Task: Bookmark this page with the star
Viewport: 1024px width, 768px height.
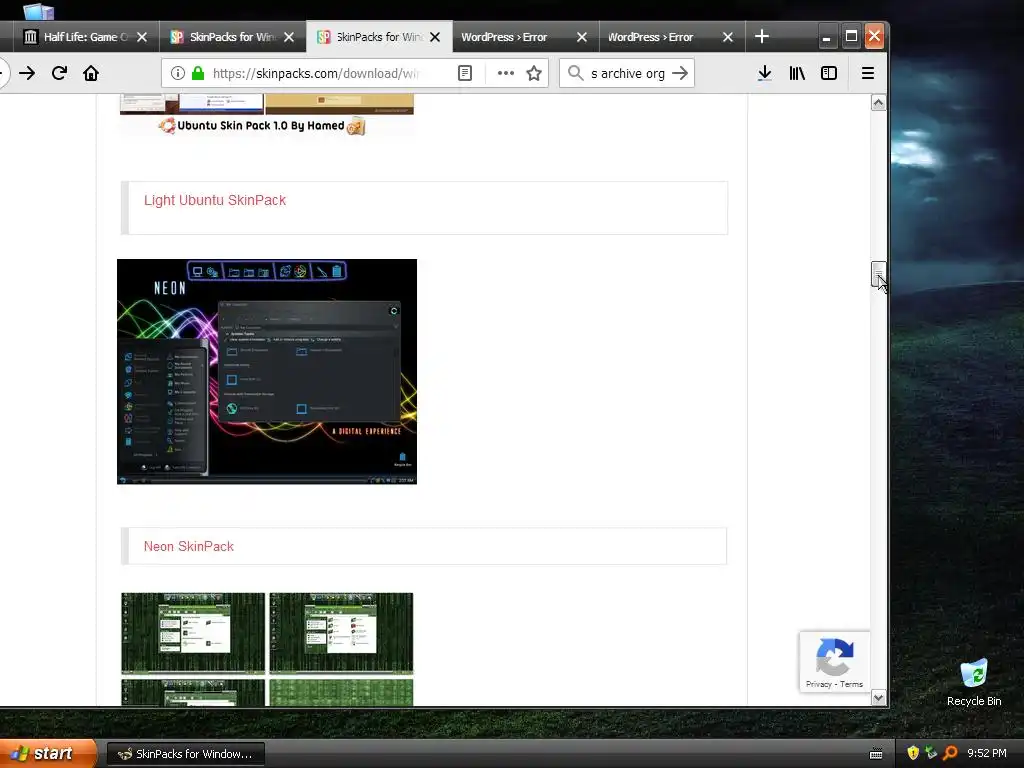Action: tap(534, 73)
